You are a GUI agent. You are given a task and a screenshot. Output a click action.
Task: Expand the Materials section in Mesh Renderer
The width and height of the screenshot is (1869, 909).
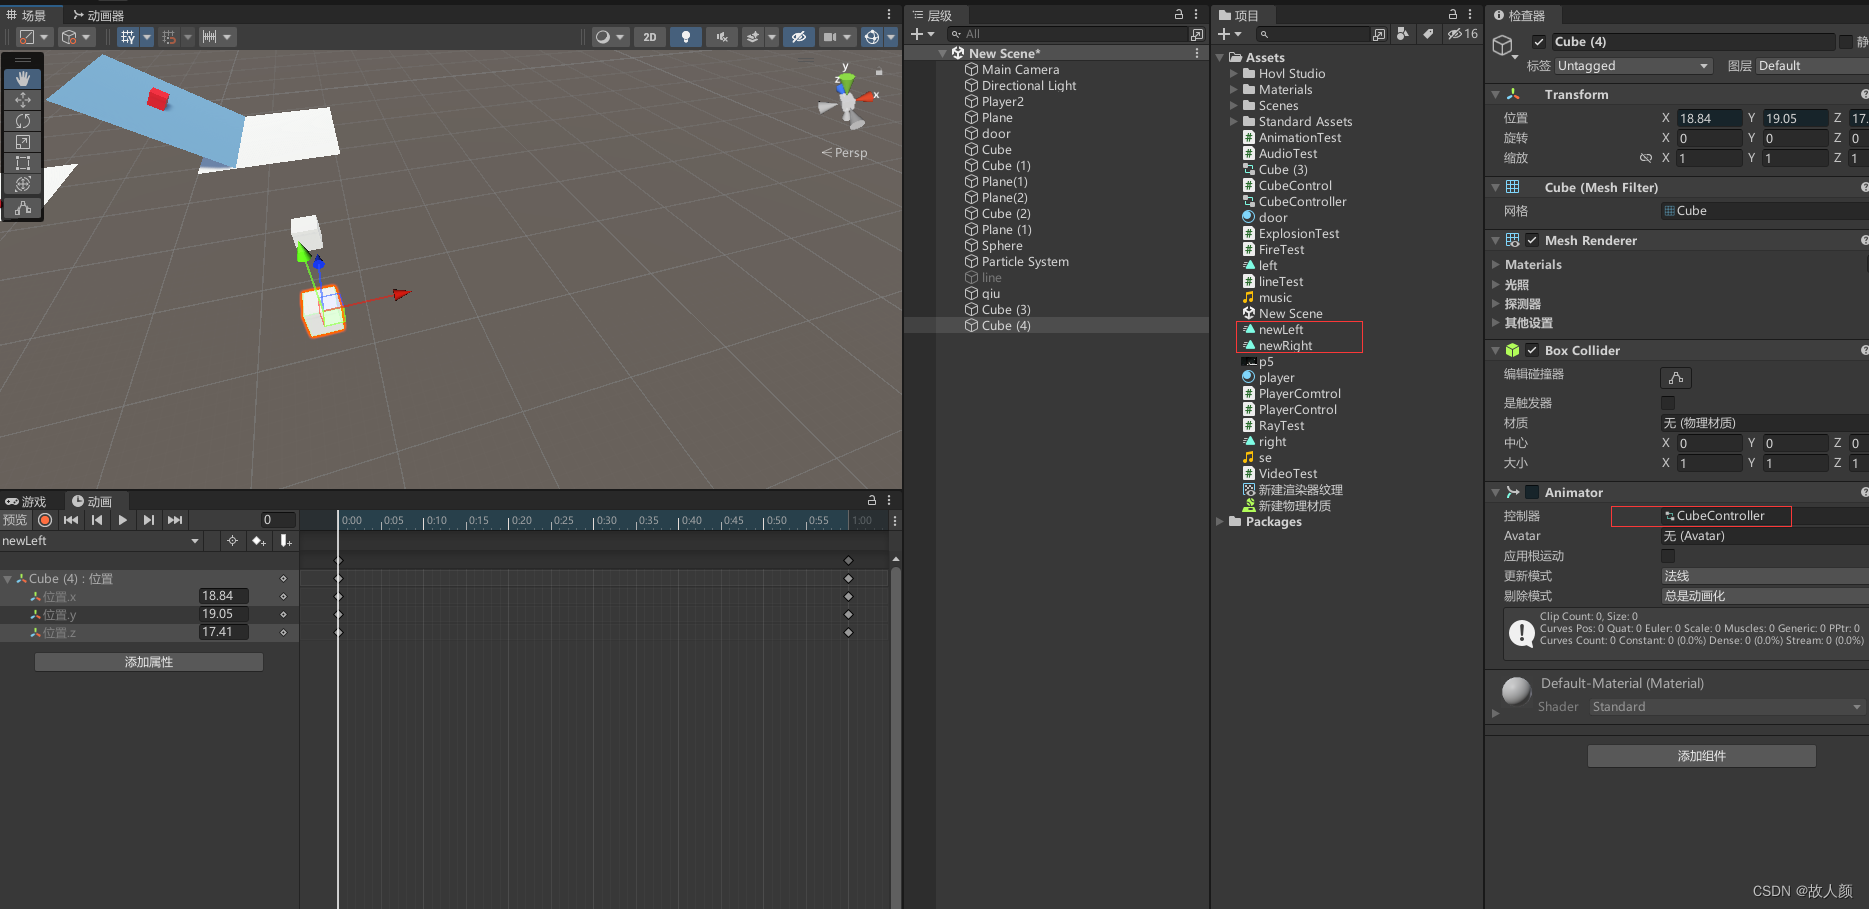tap(1496, 265)
